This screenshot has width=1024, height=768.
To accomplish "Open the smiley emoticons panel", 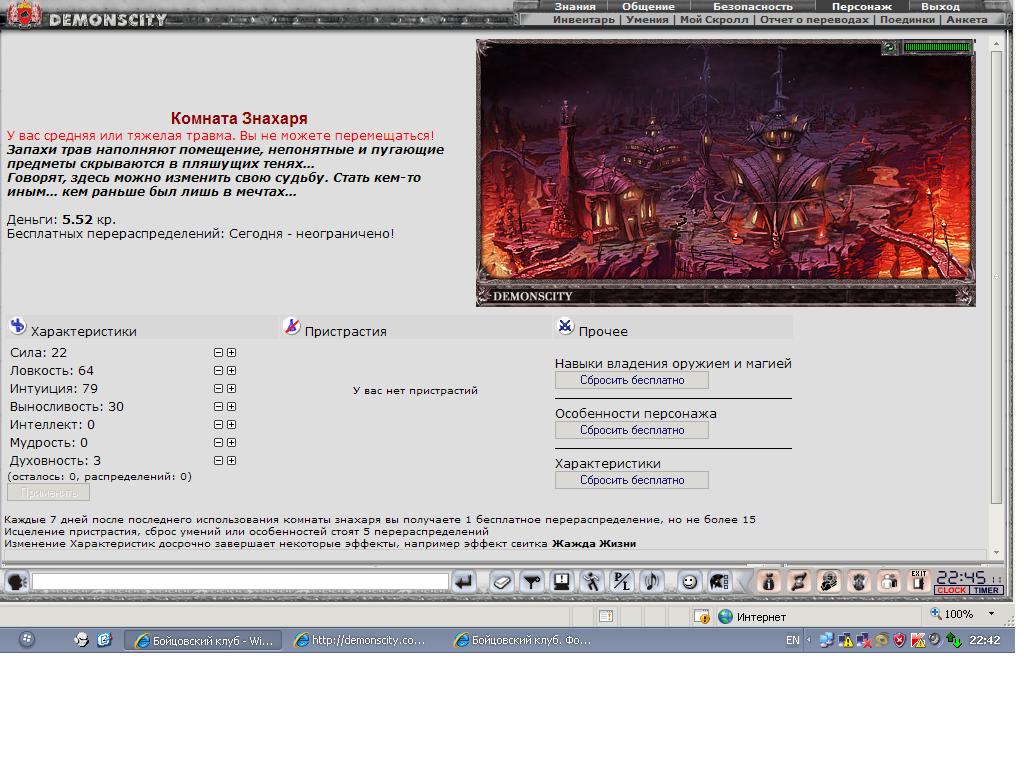I will pyautogui.click(x=689, y=581).
